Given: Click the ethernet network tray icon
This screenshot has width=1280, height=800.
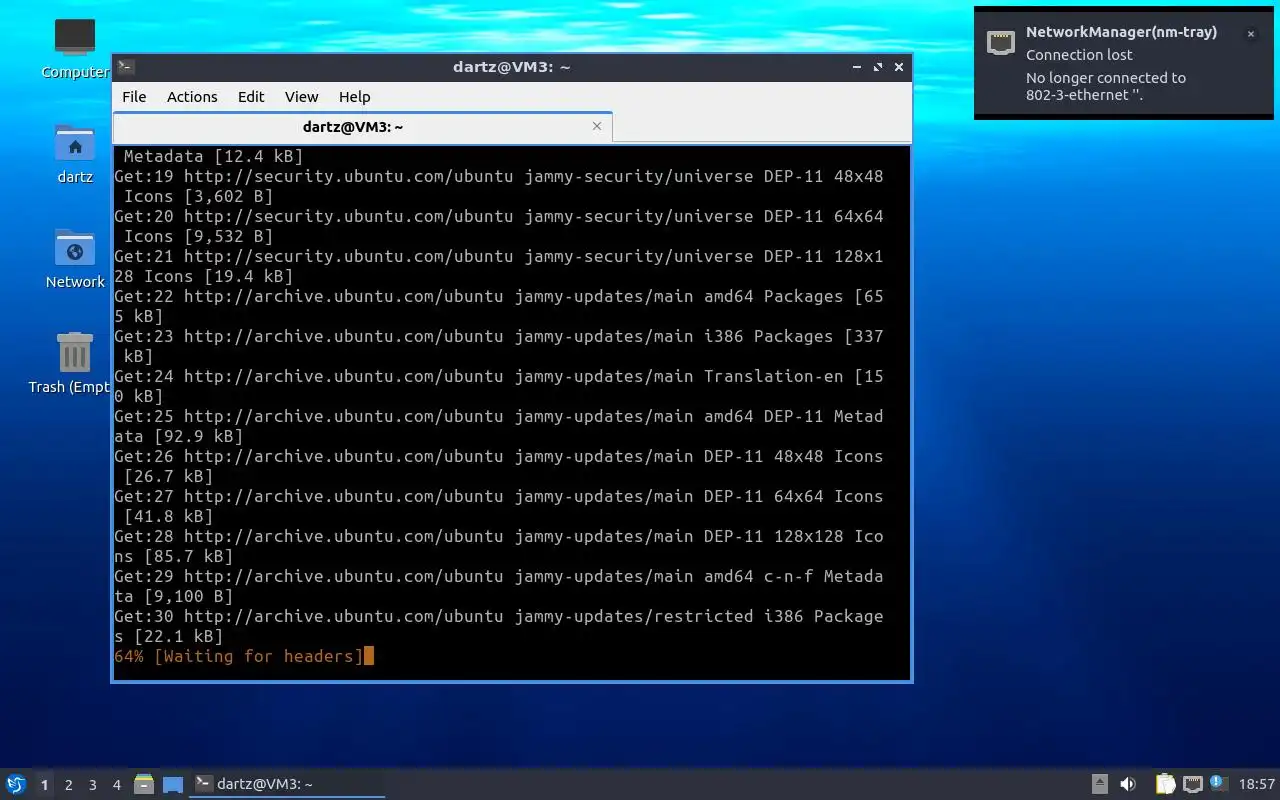Looking at the screenshot, I should [x=1192, y=784].
